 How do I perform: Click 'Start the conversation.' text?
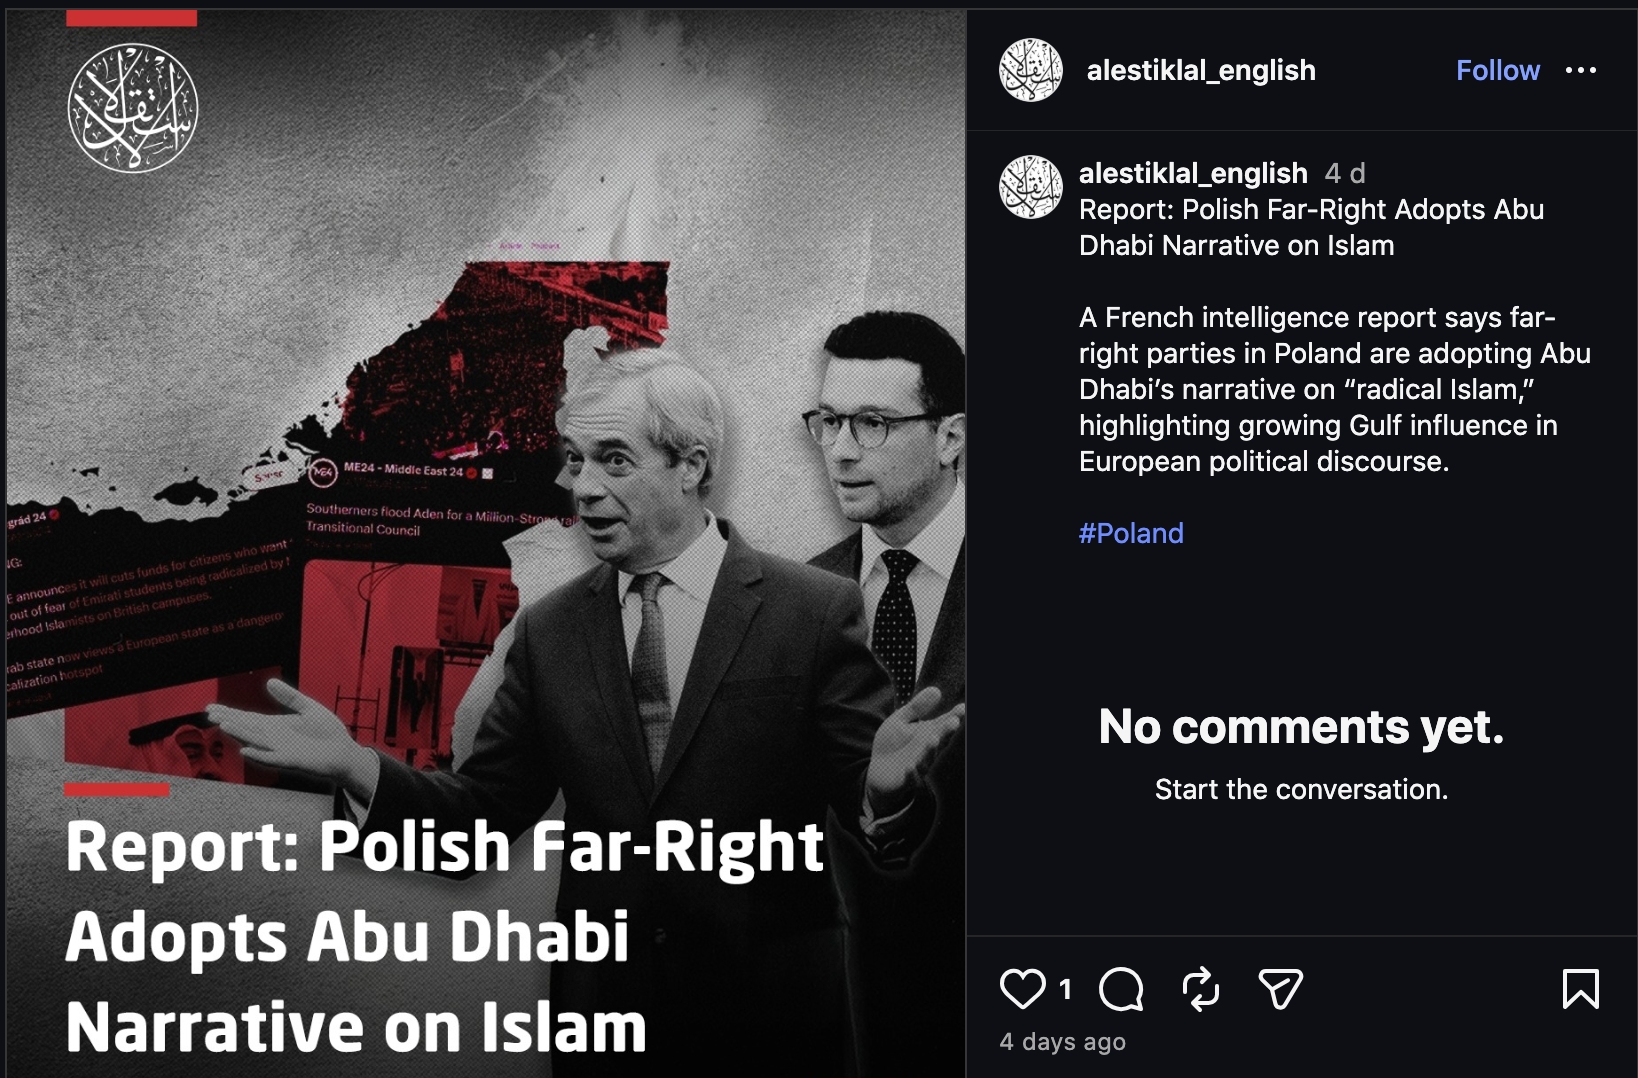point(1301,789)
